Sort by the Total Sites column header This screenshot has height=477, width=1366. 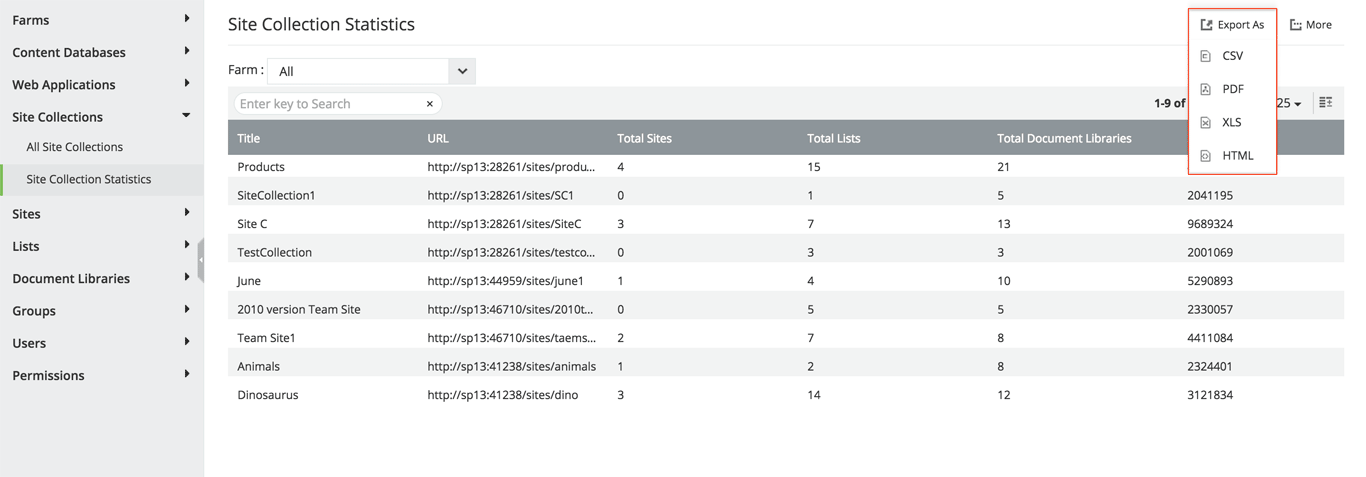tap(643, 138)
